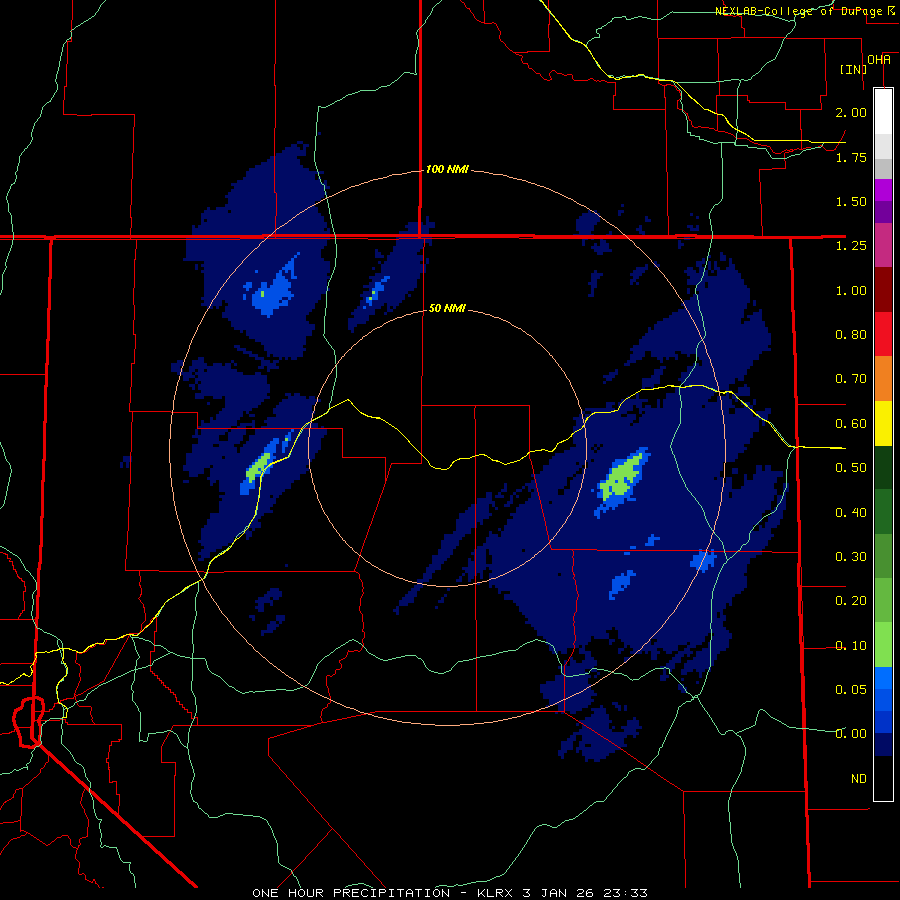The image size is (900, 900).
Task: Click the black ND legend swatch
Action: tap(883, 778)
